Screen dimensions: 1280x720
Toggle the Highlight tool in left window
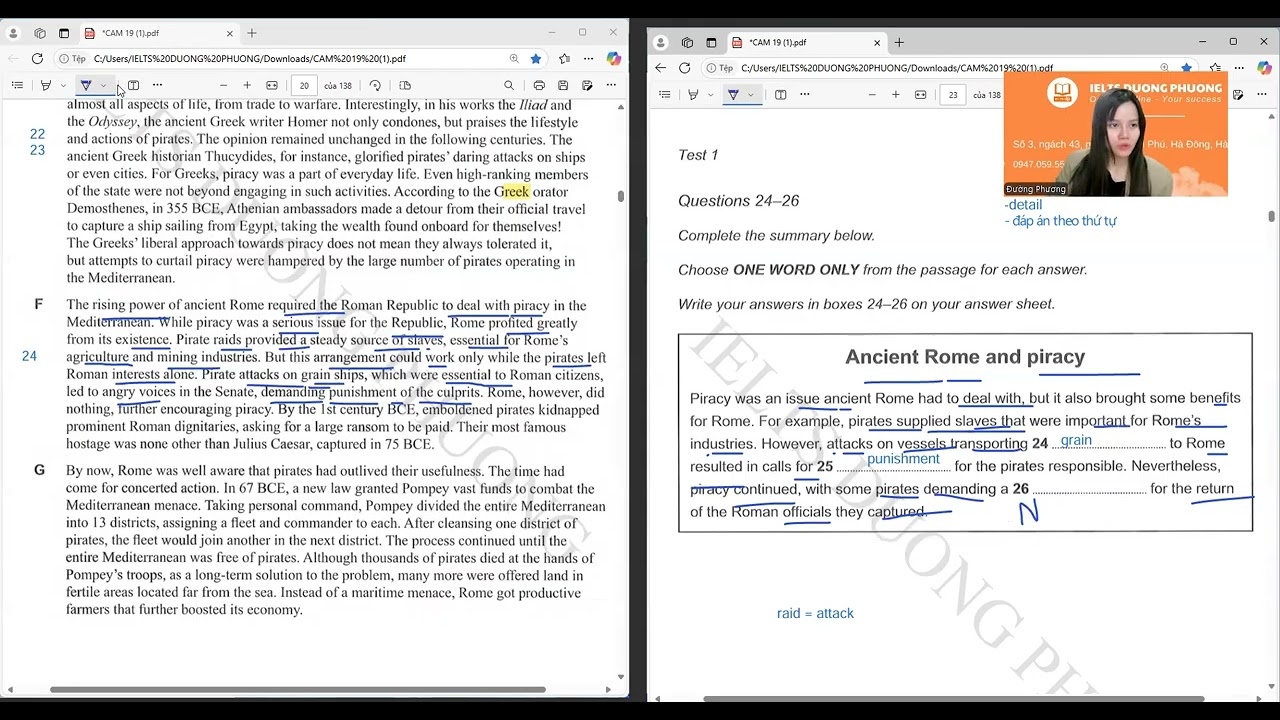tap(45, 86)
